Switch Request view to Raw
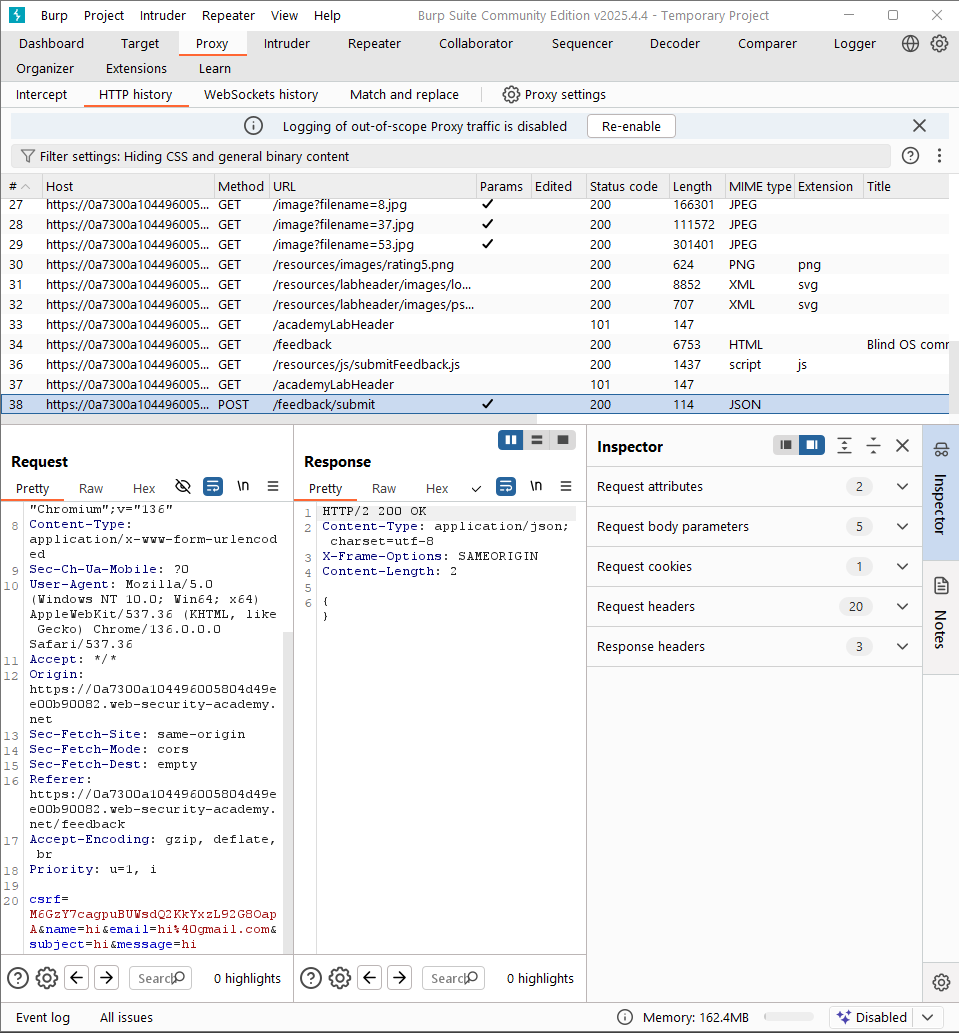This screenshot has width=959, height=1033. pyautogui.click(x=91, y=488)
